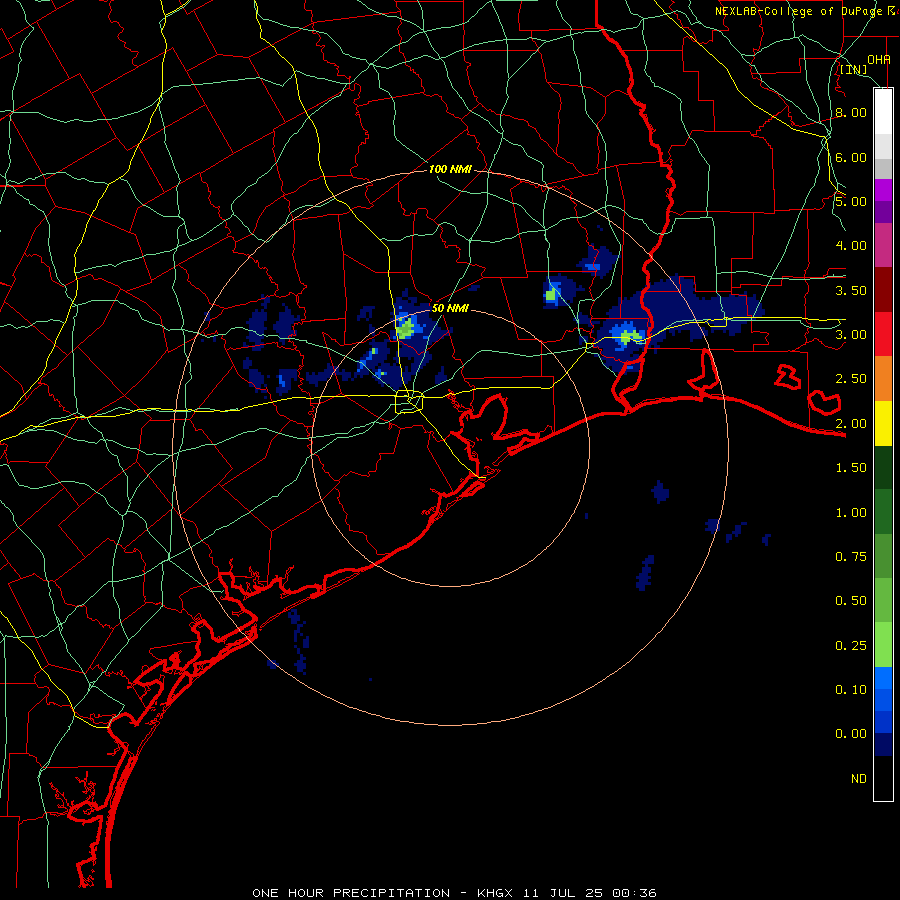Viewport: 900px width, 900px height.
Task: Click the 2.00 legend value
Action: (x=851, y=424)
